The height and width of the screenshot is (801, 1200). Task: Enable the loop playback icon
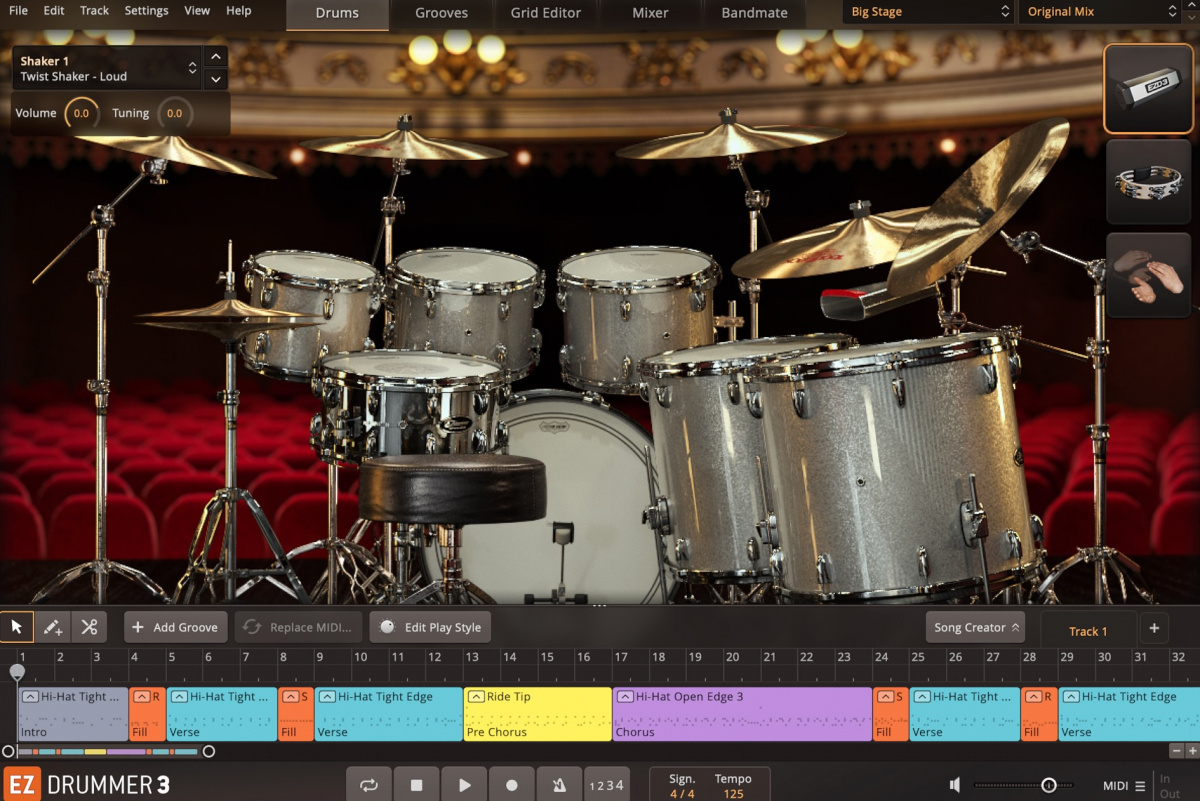point(368,784)
